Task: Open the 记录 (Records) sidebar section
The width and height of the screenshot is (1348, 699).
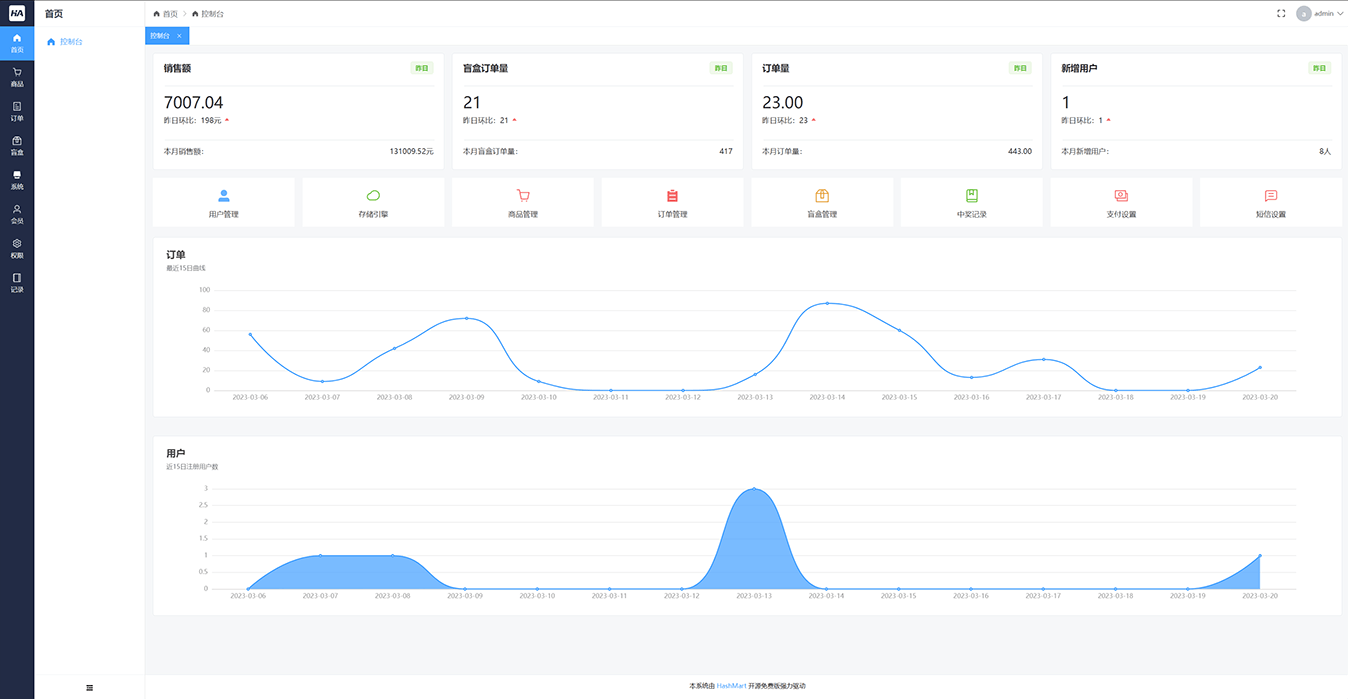Action: coord(17,282)
